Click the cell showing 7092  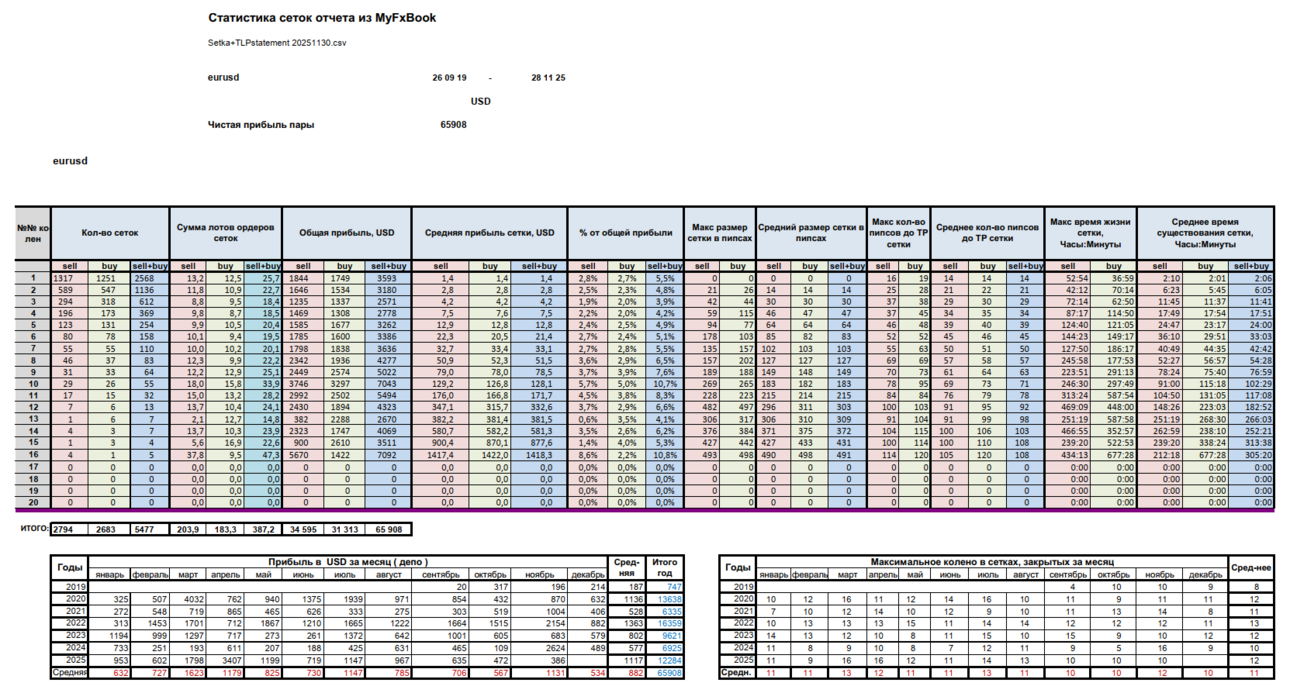[x=388, y=454]
